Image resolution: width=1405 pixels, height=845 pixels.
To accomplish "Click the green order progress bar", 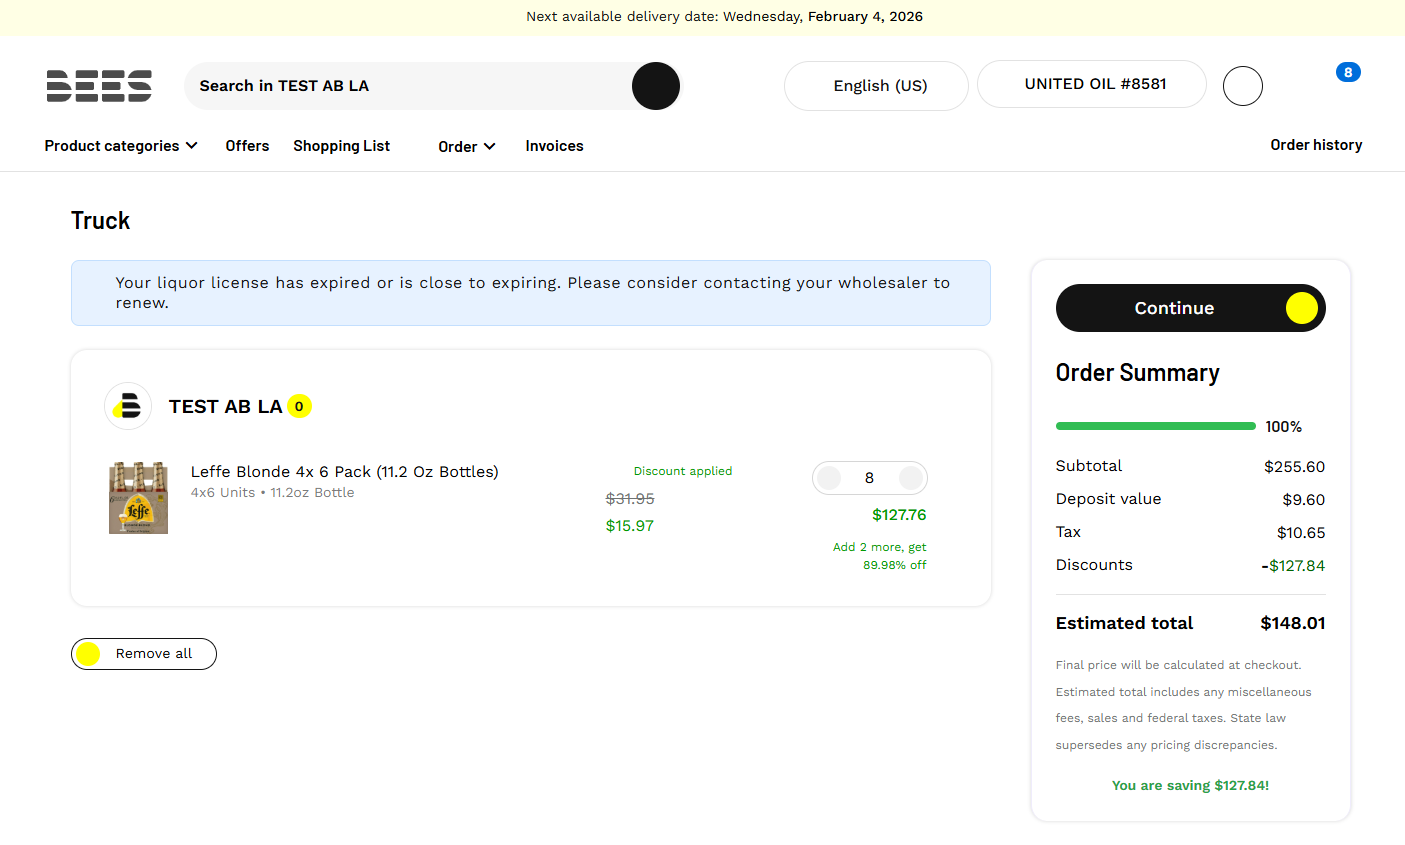I will click(1155, 426).
